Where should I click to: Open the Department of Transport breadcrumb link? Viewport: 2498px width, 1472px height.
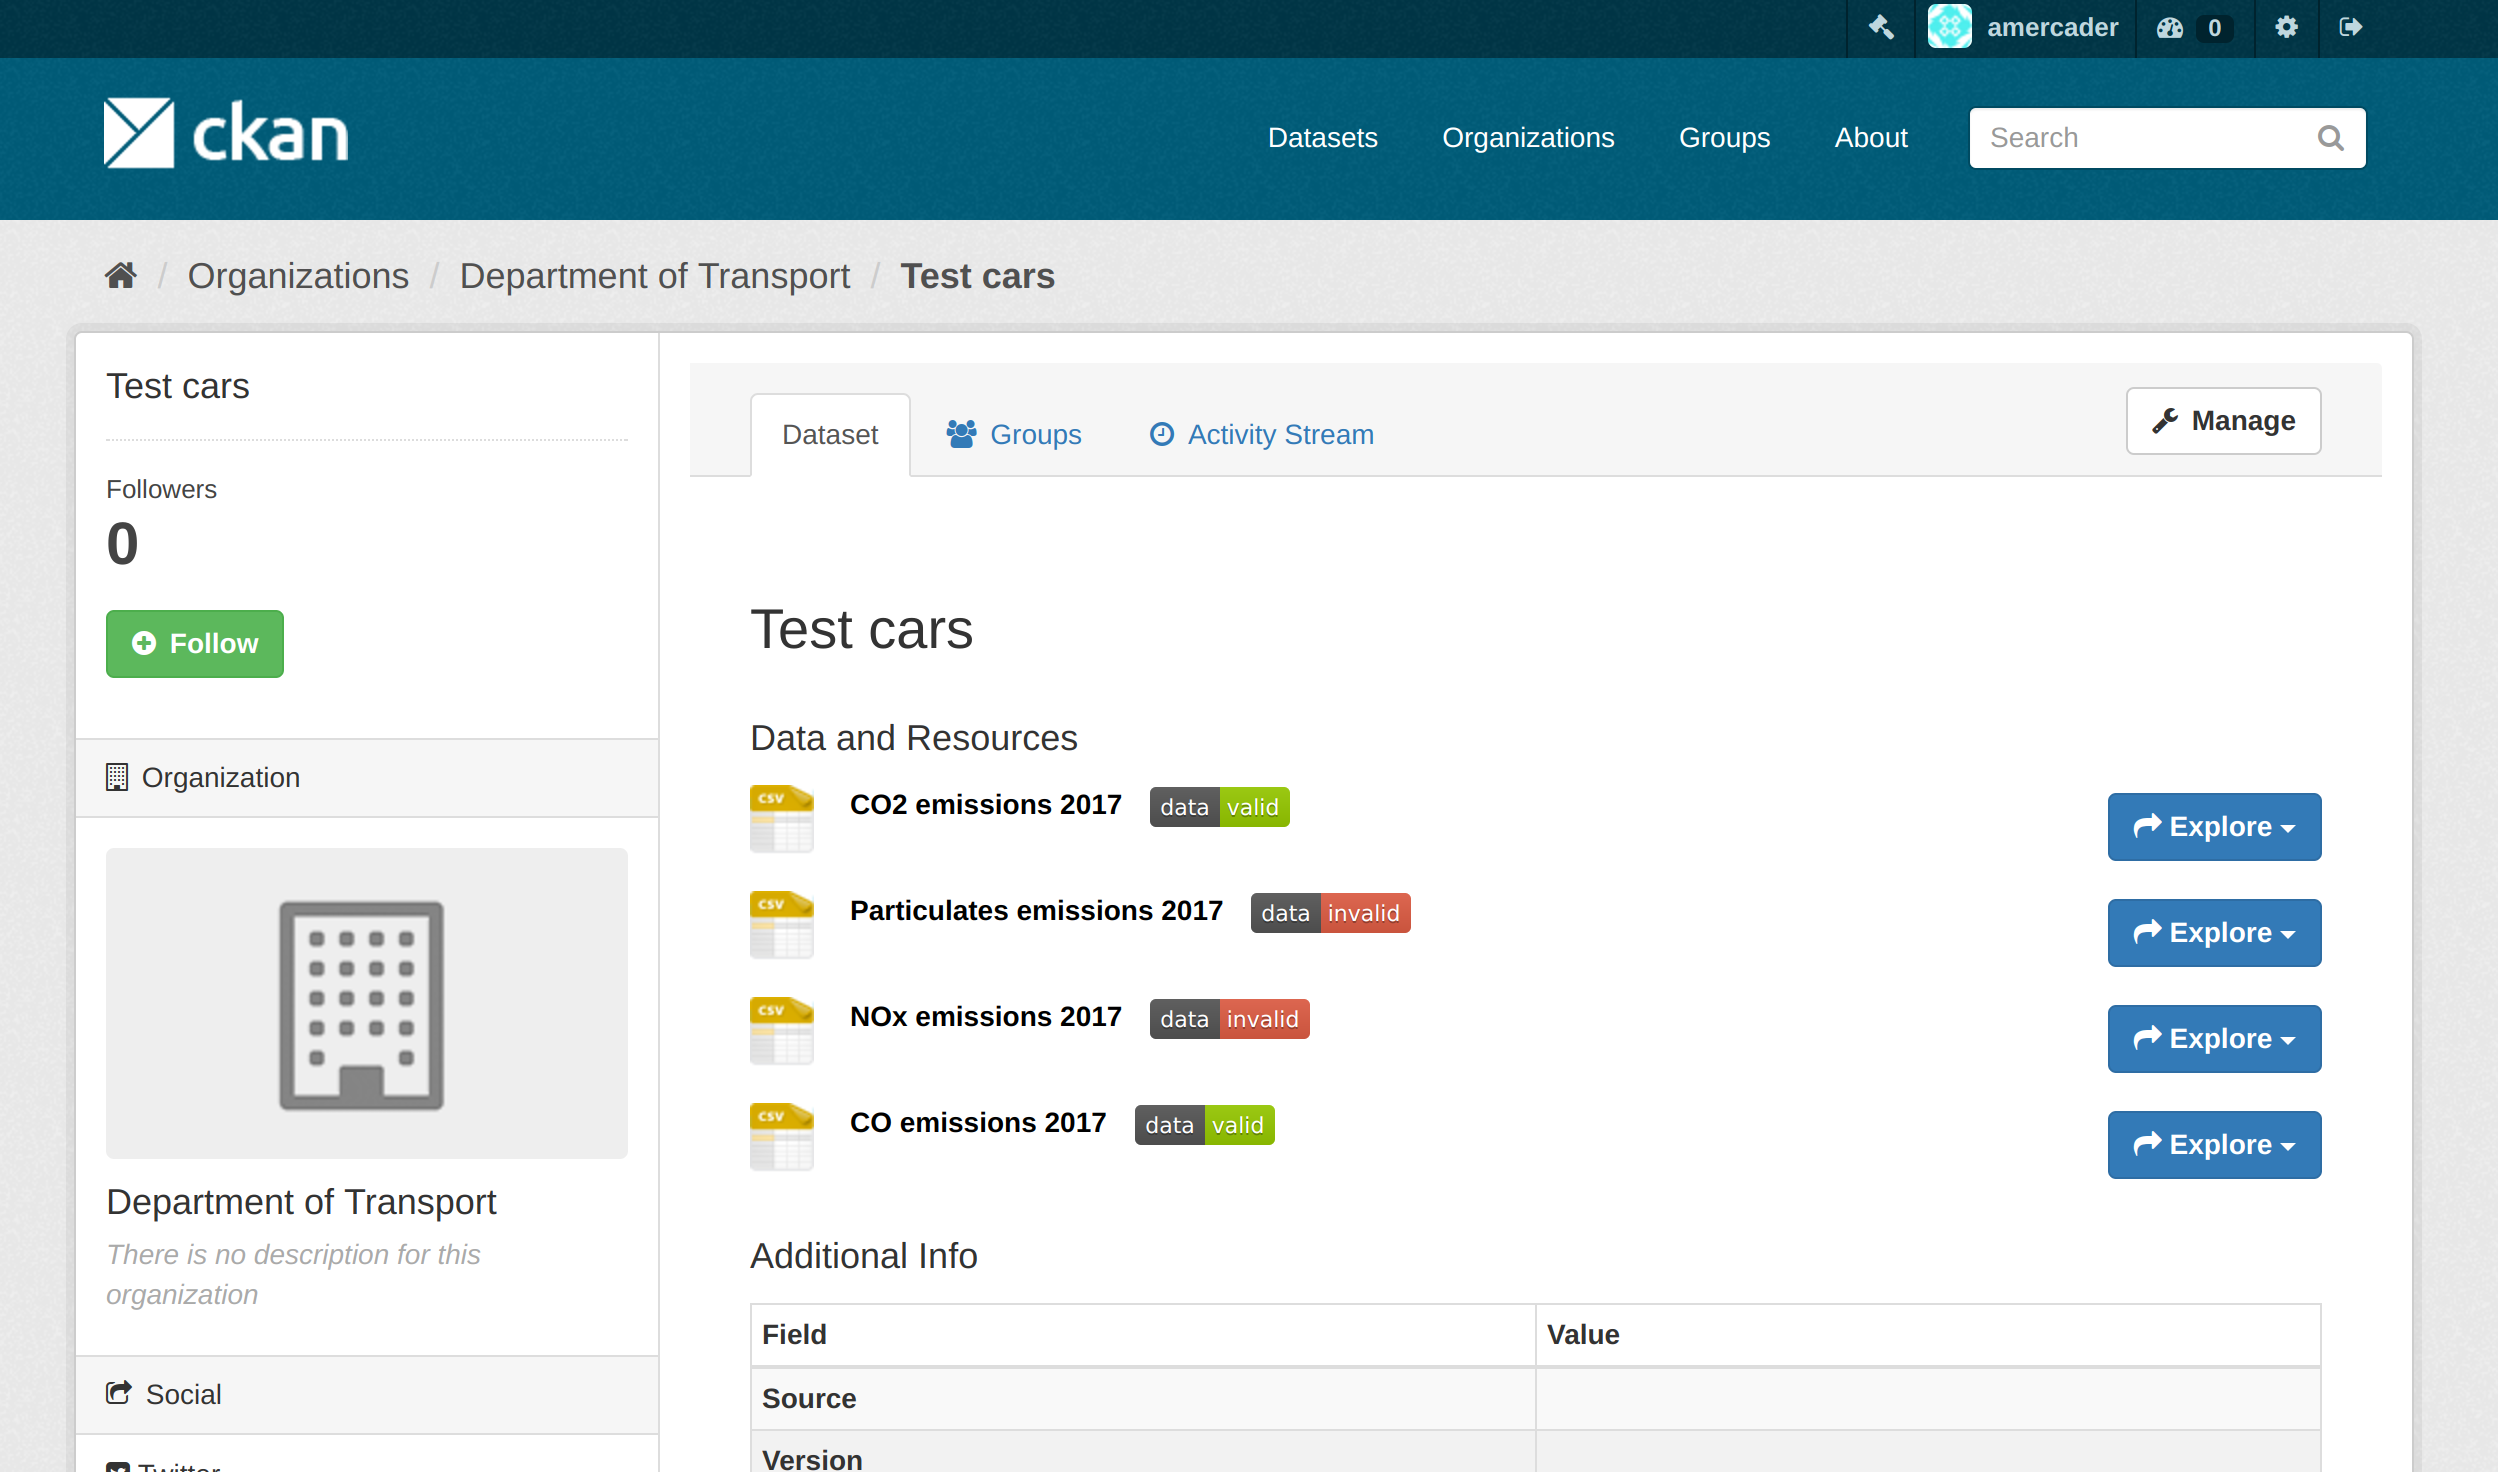[x=655, y=275]
